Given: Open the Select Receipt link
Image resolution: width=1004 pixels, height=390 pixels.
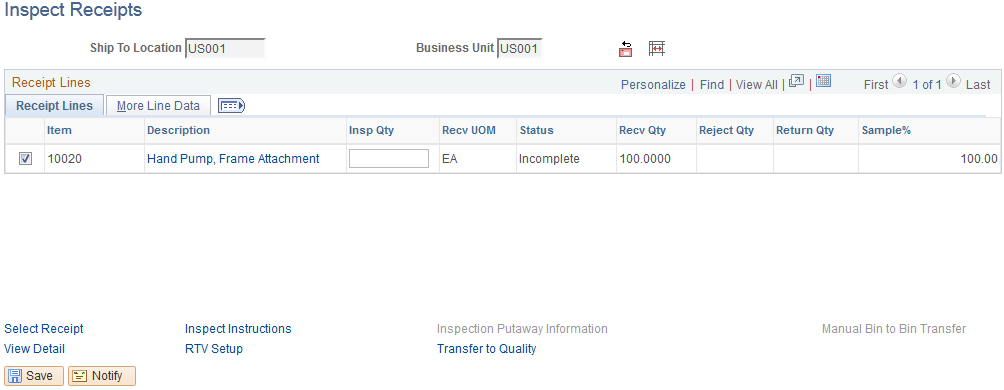Looking at the screenshot, I should [44, 329].
